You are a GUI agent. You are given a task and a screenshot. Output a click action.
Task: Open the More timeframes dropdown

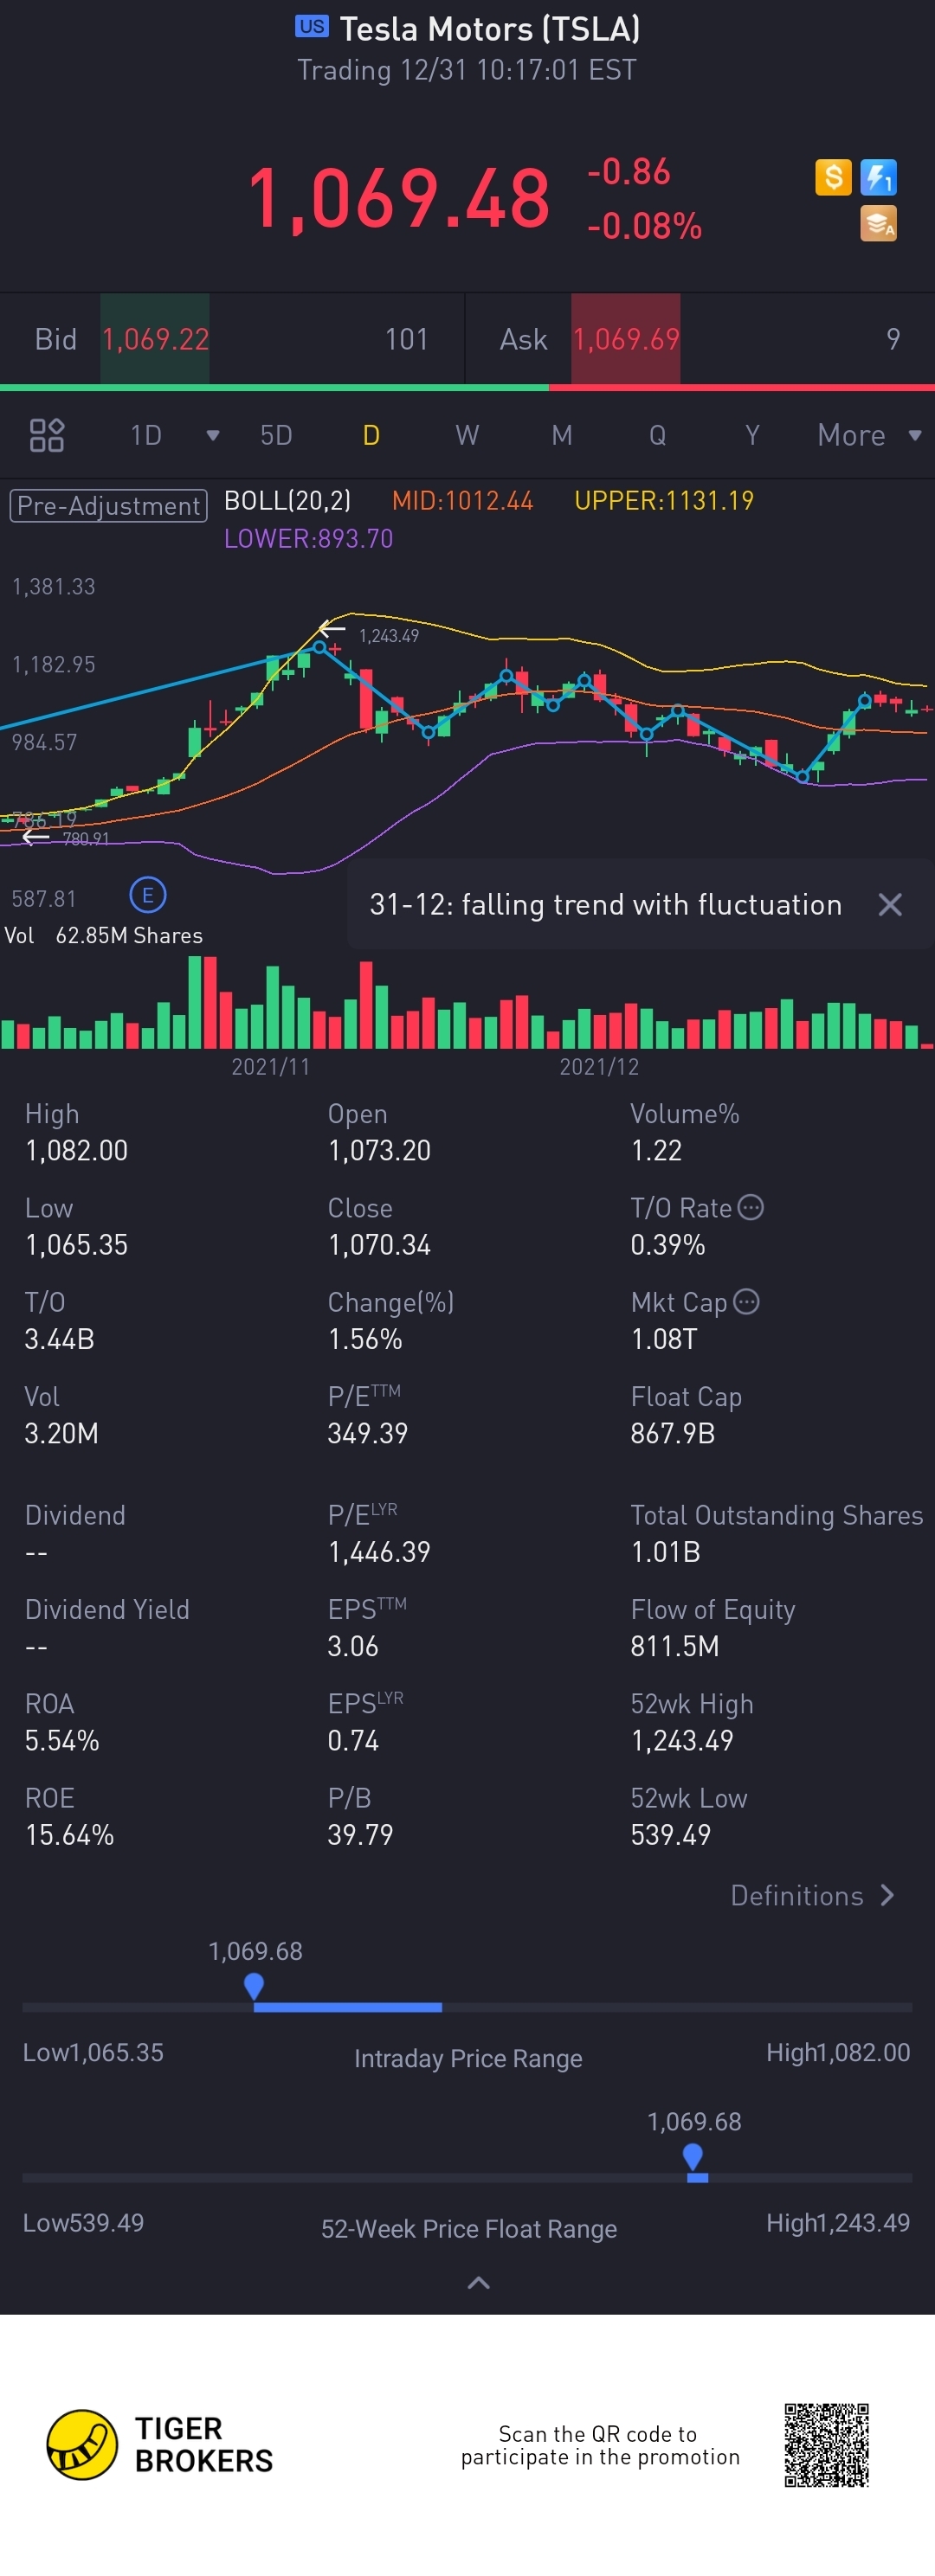[868, 435]
